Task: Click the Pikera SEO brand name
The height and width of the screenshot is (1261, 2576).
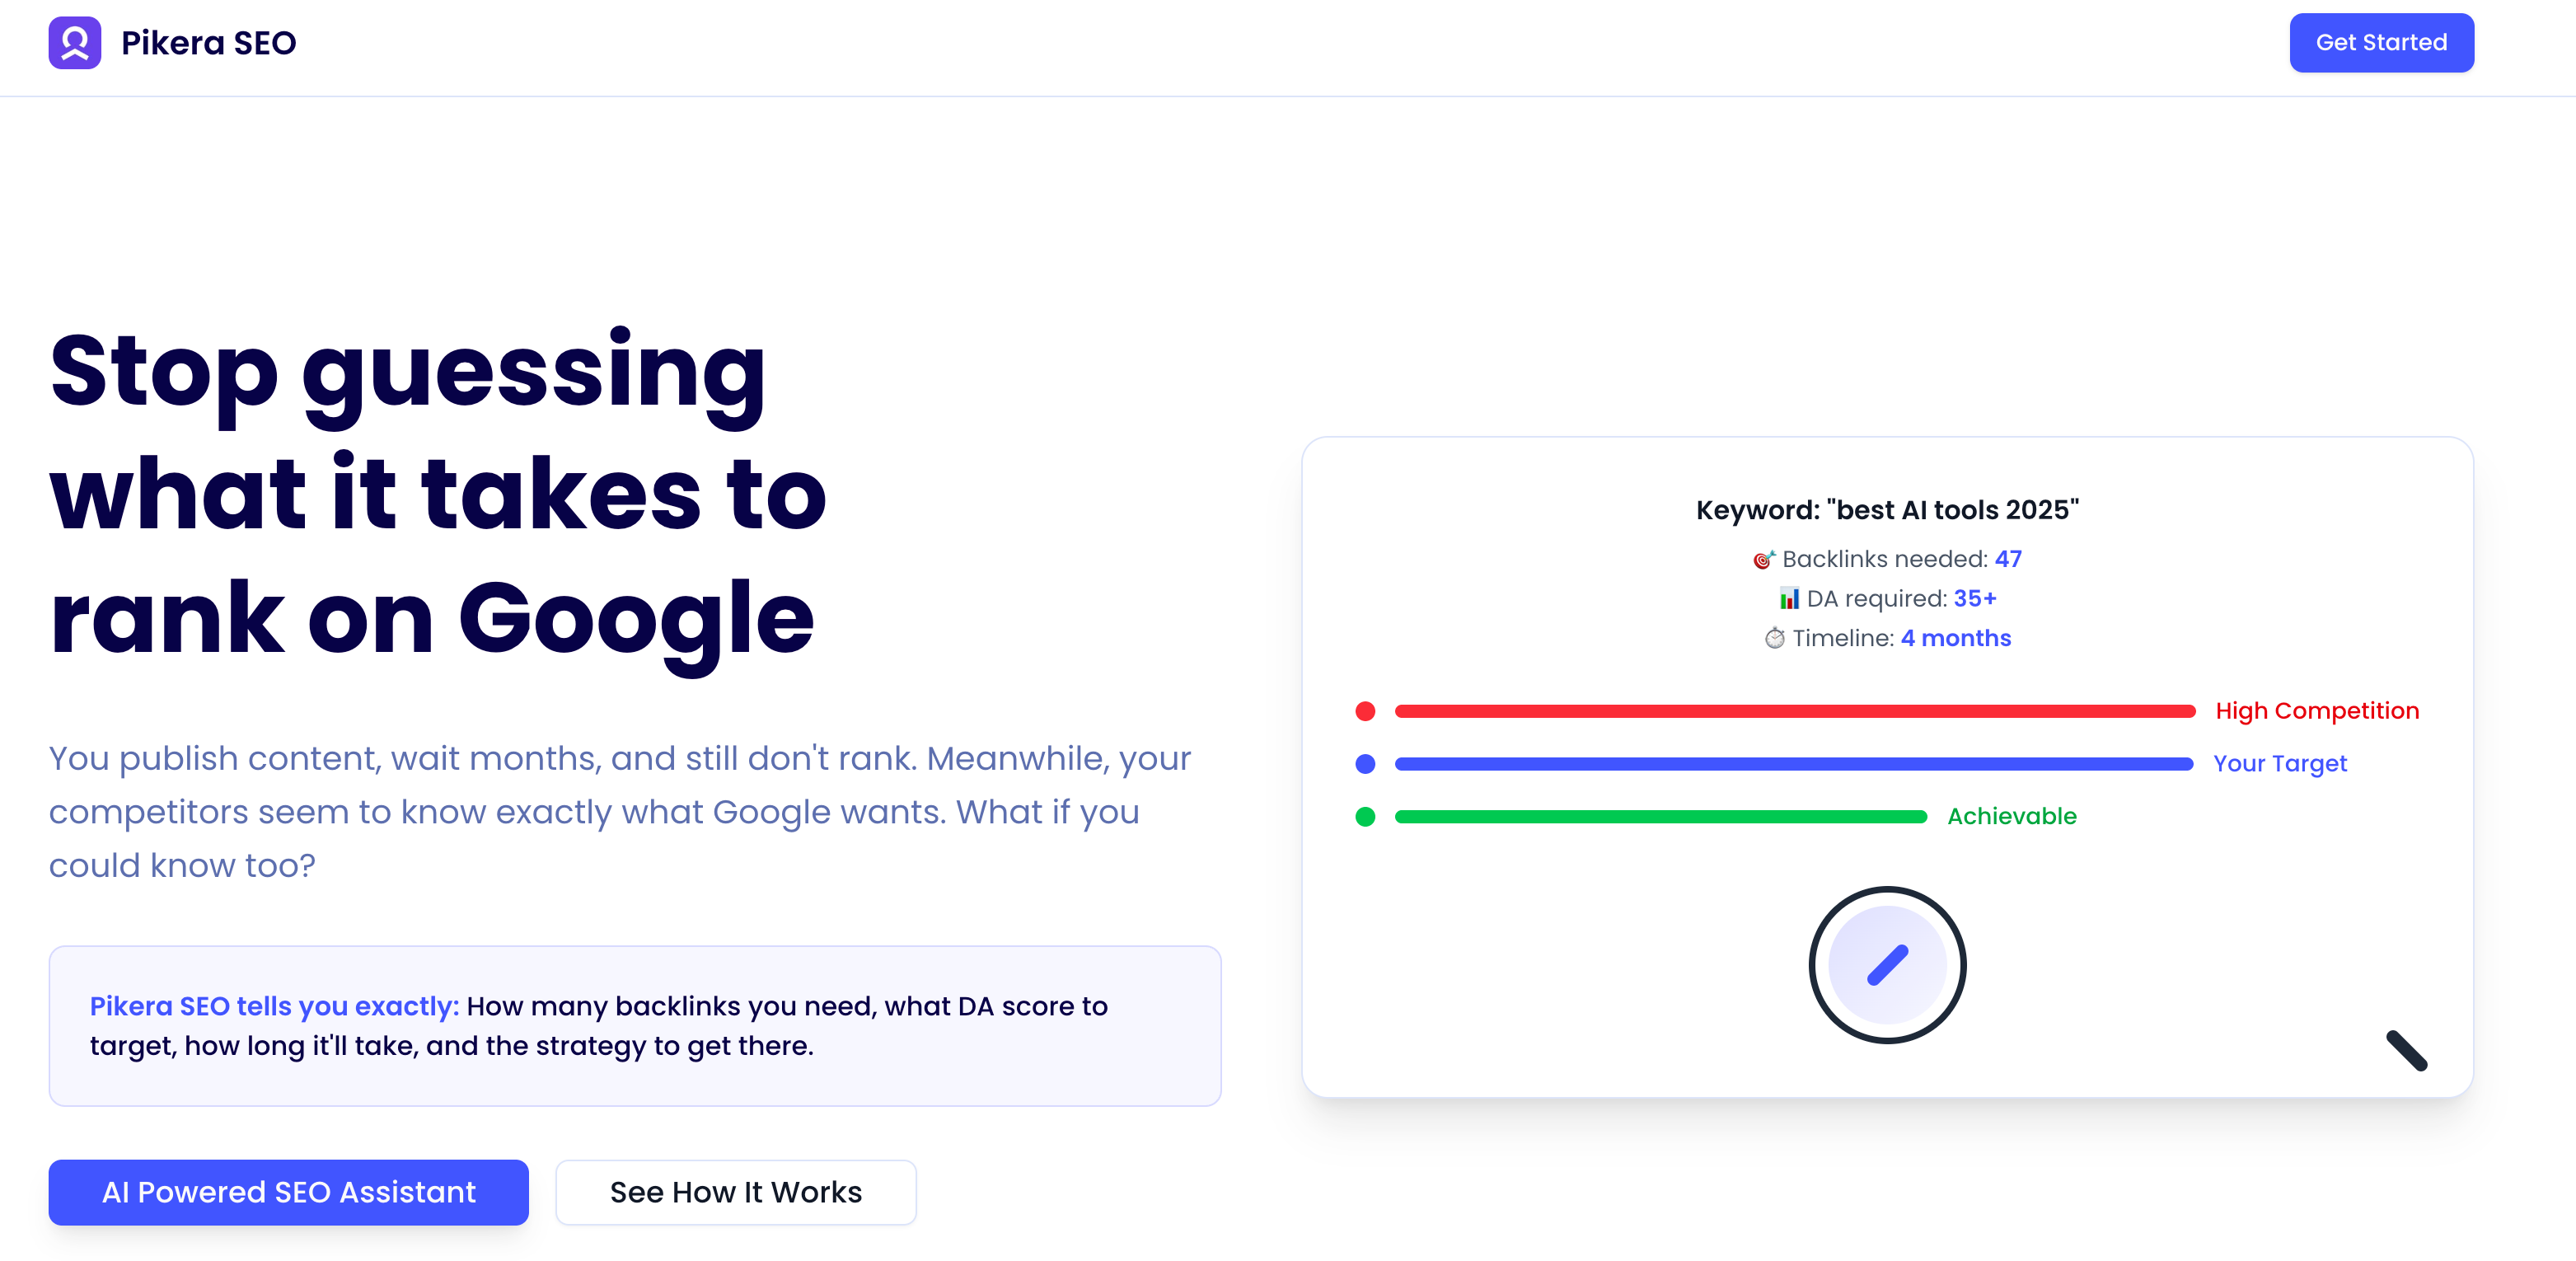Action: [x=208, y=43]
